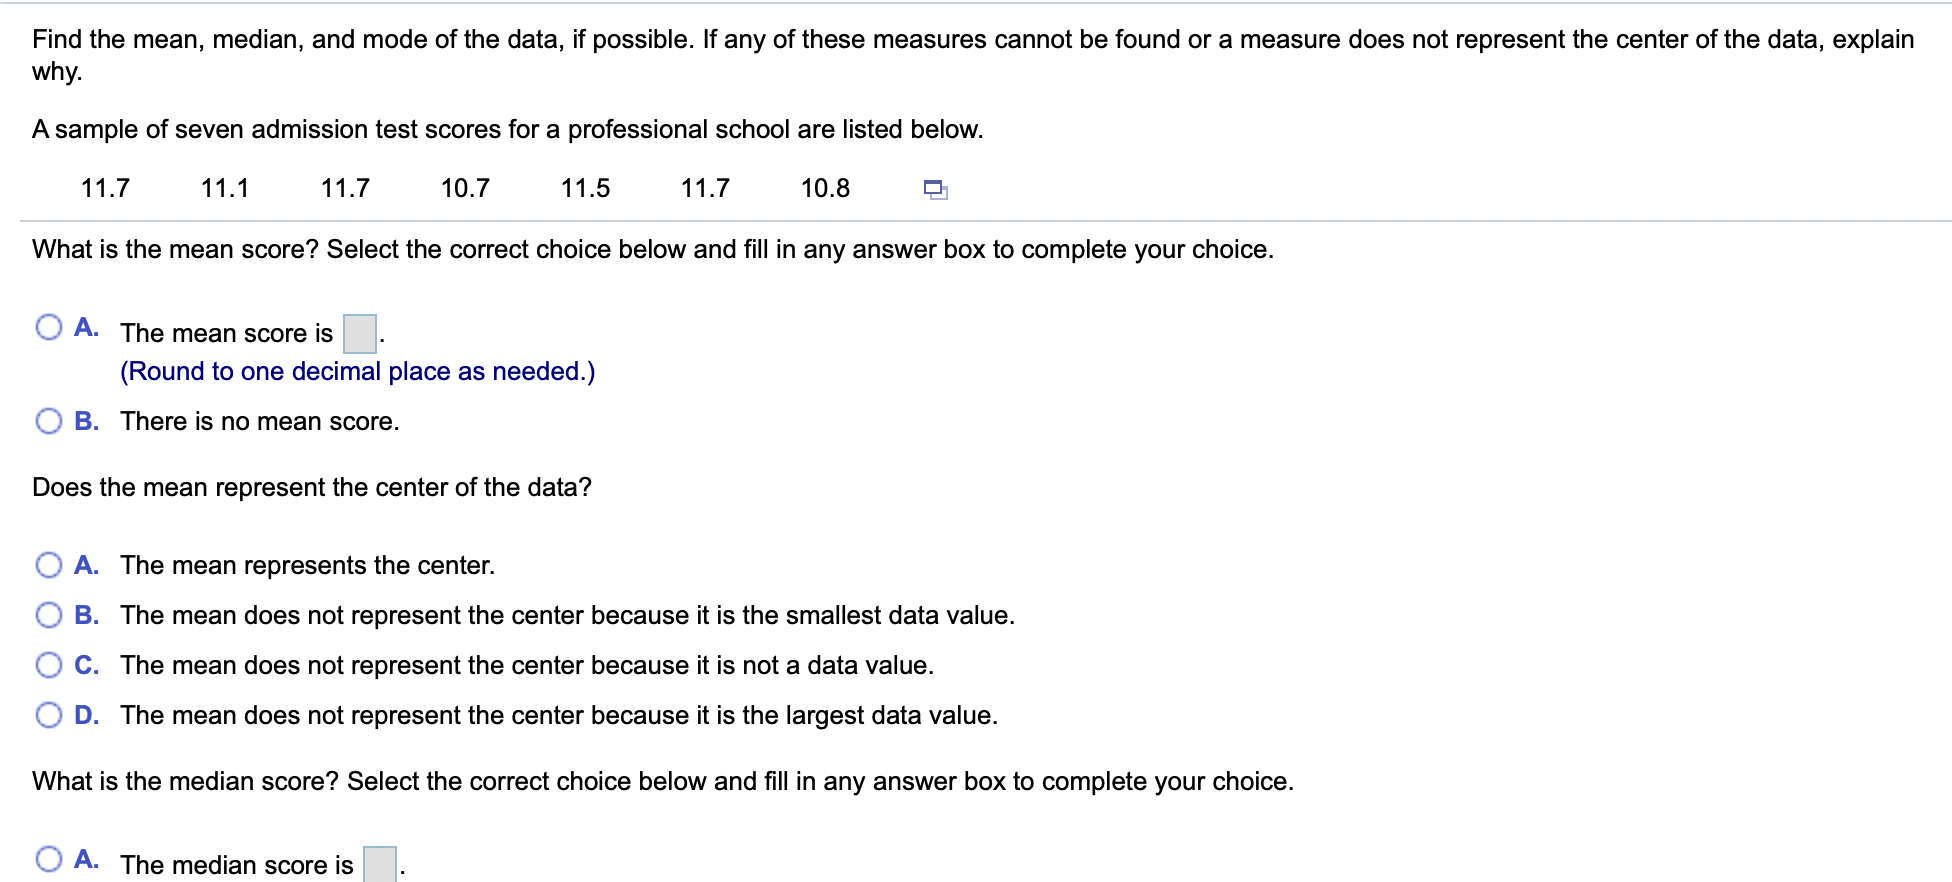Click the question about the center of data
Screen dimensions: 1952x882
click(311, 487)
